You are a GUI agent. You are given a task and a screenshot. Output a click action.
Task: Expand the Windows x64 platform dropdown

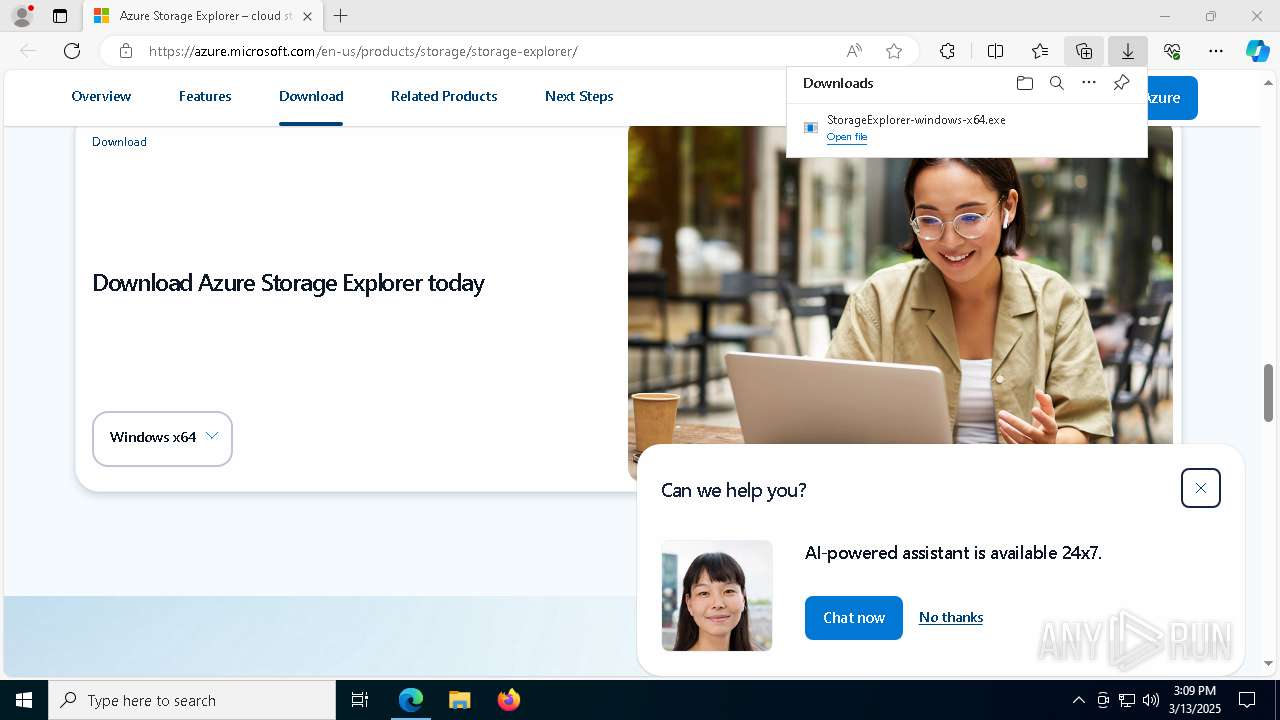tap(162, 438)
